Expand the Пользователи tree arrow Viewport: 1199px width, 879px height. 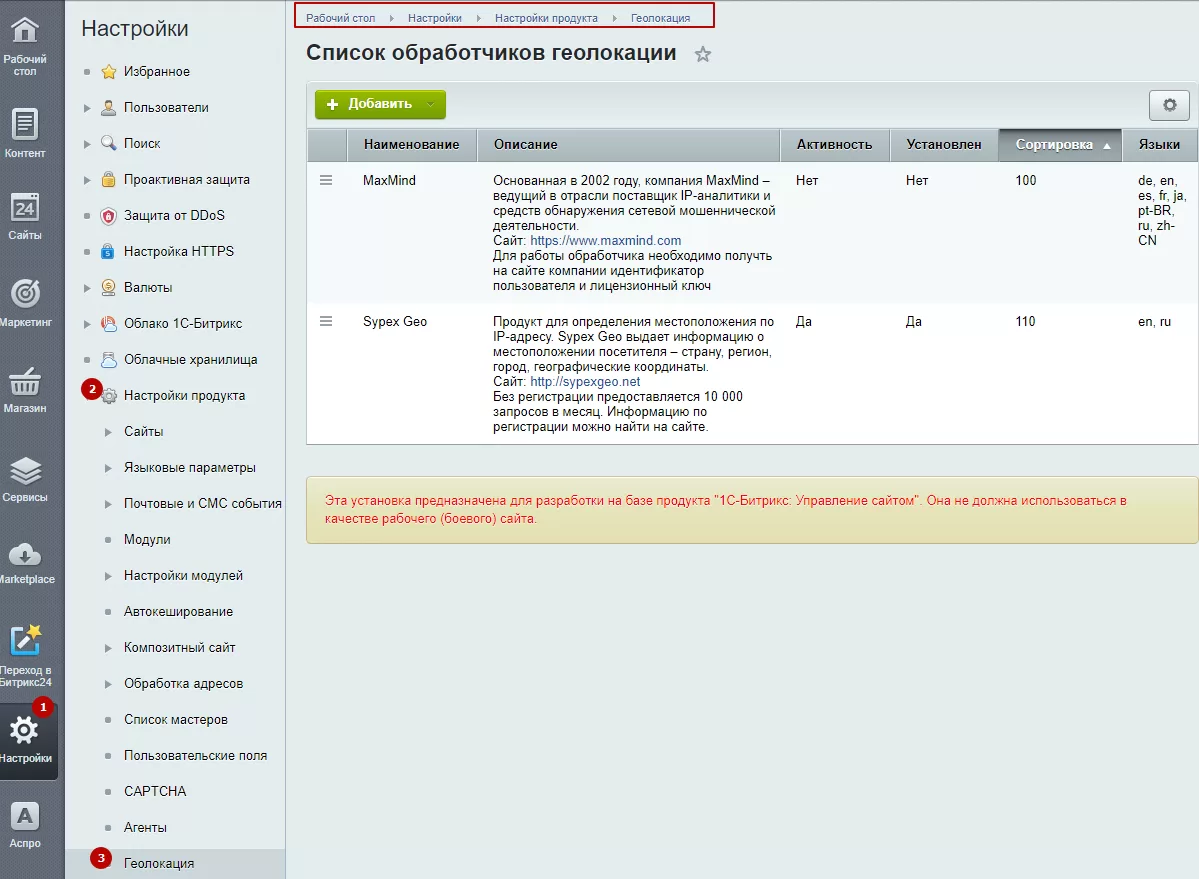pyautogui.click(x=87, y=108)
